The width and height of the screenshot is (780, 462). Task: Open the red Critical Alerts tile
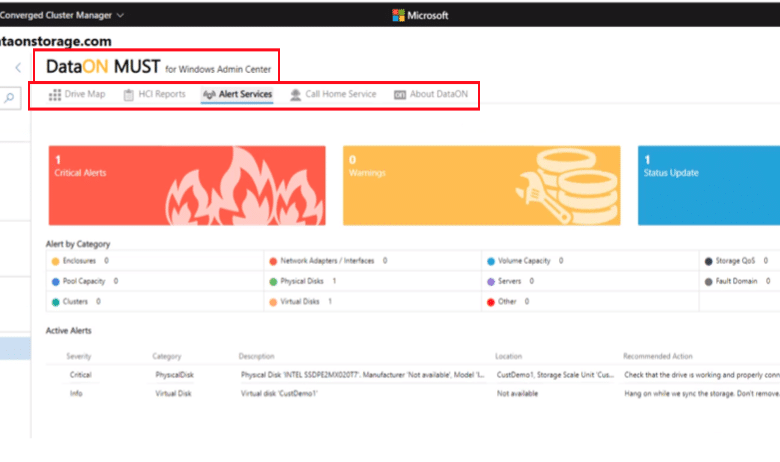(x=187, y=185)
